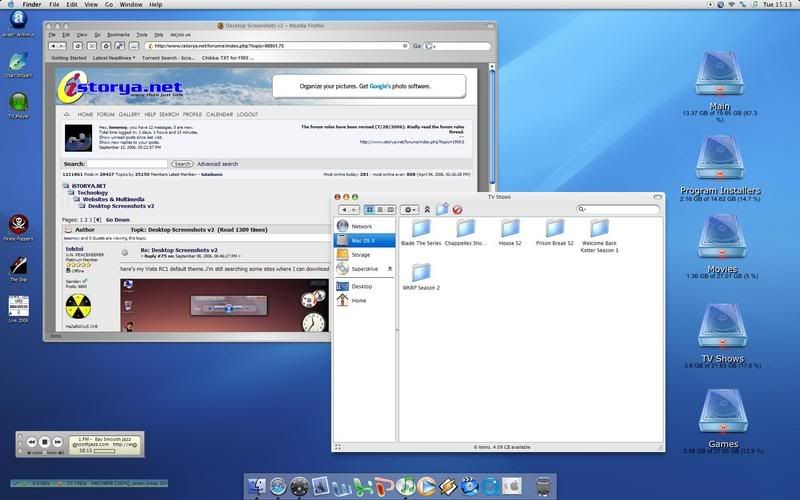Open the House S2 folder
This screenshot has height=500, width=800.
(510, 229)
